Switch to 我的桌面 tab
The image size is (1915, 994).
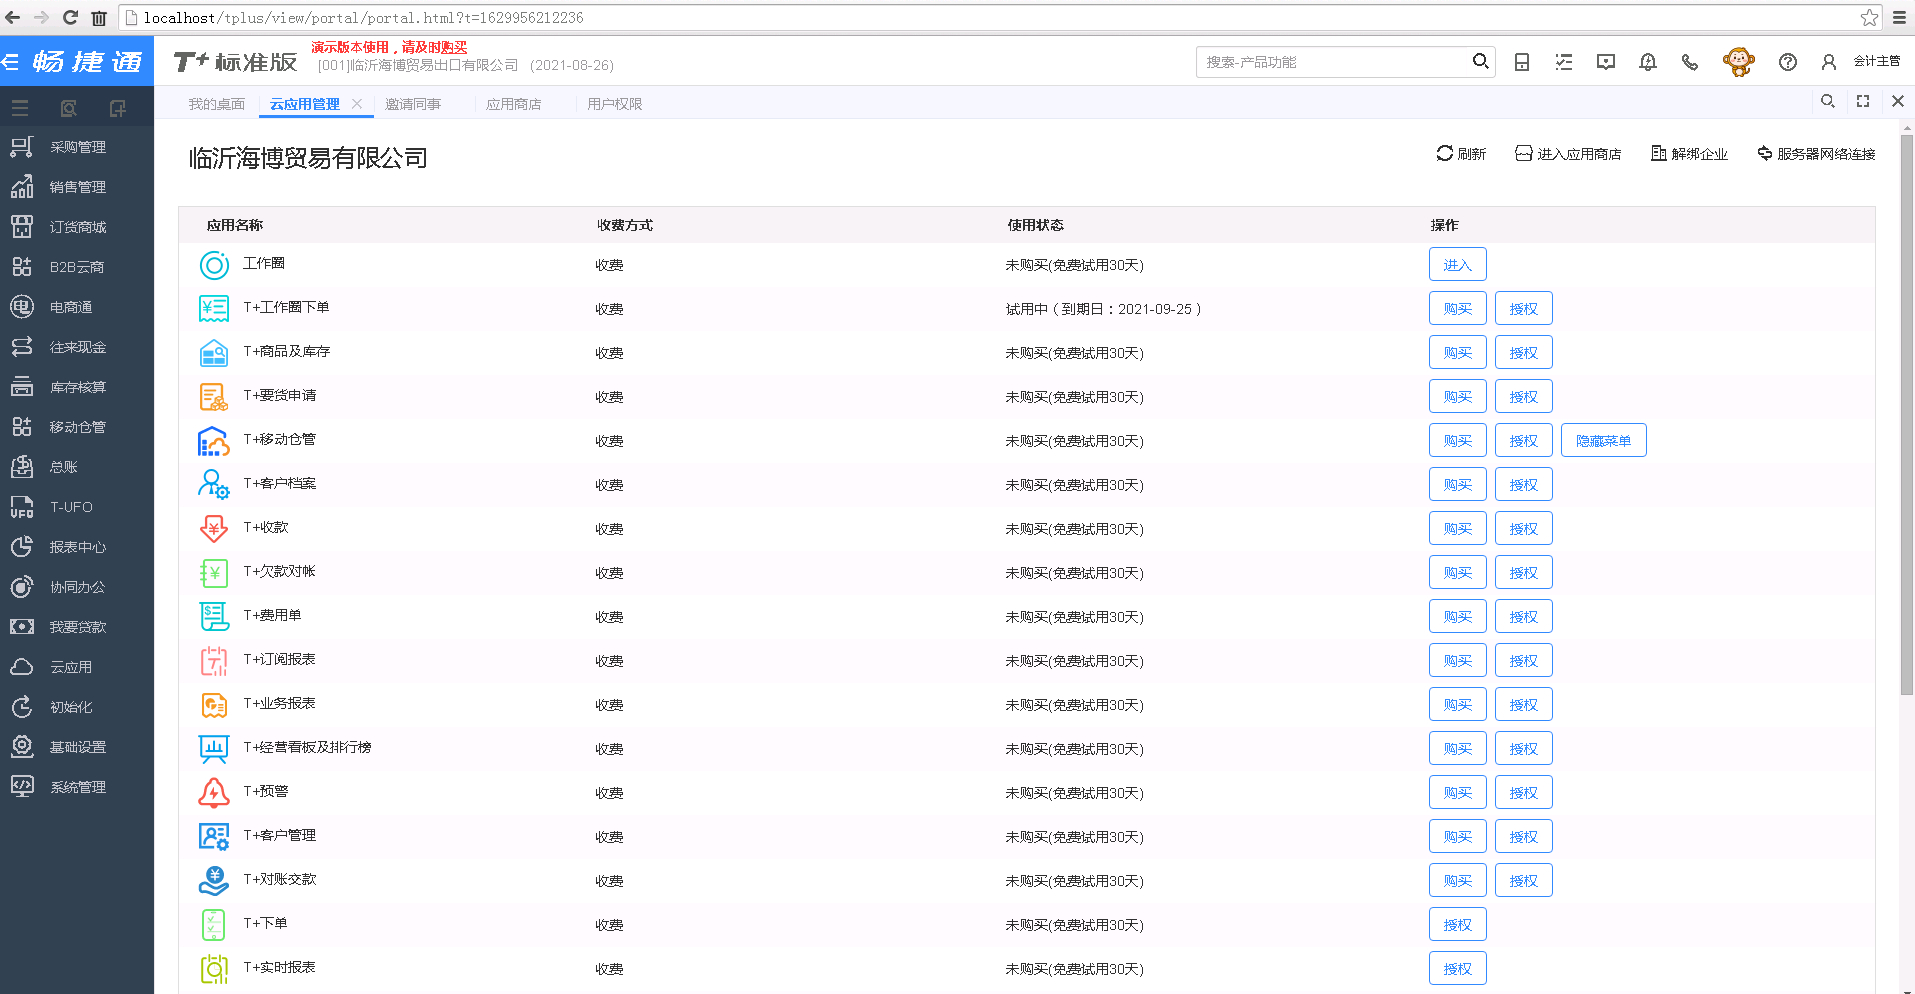(x=217, y=104)
